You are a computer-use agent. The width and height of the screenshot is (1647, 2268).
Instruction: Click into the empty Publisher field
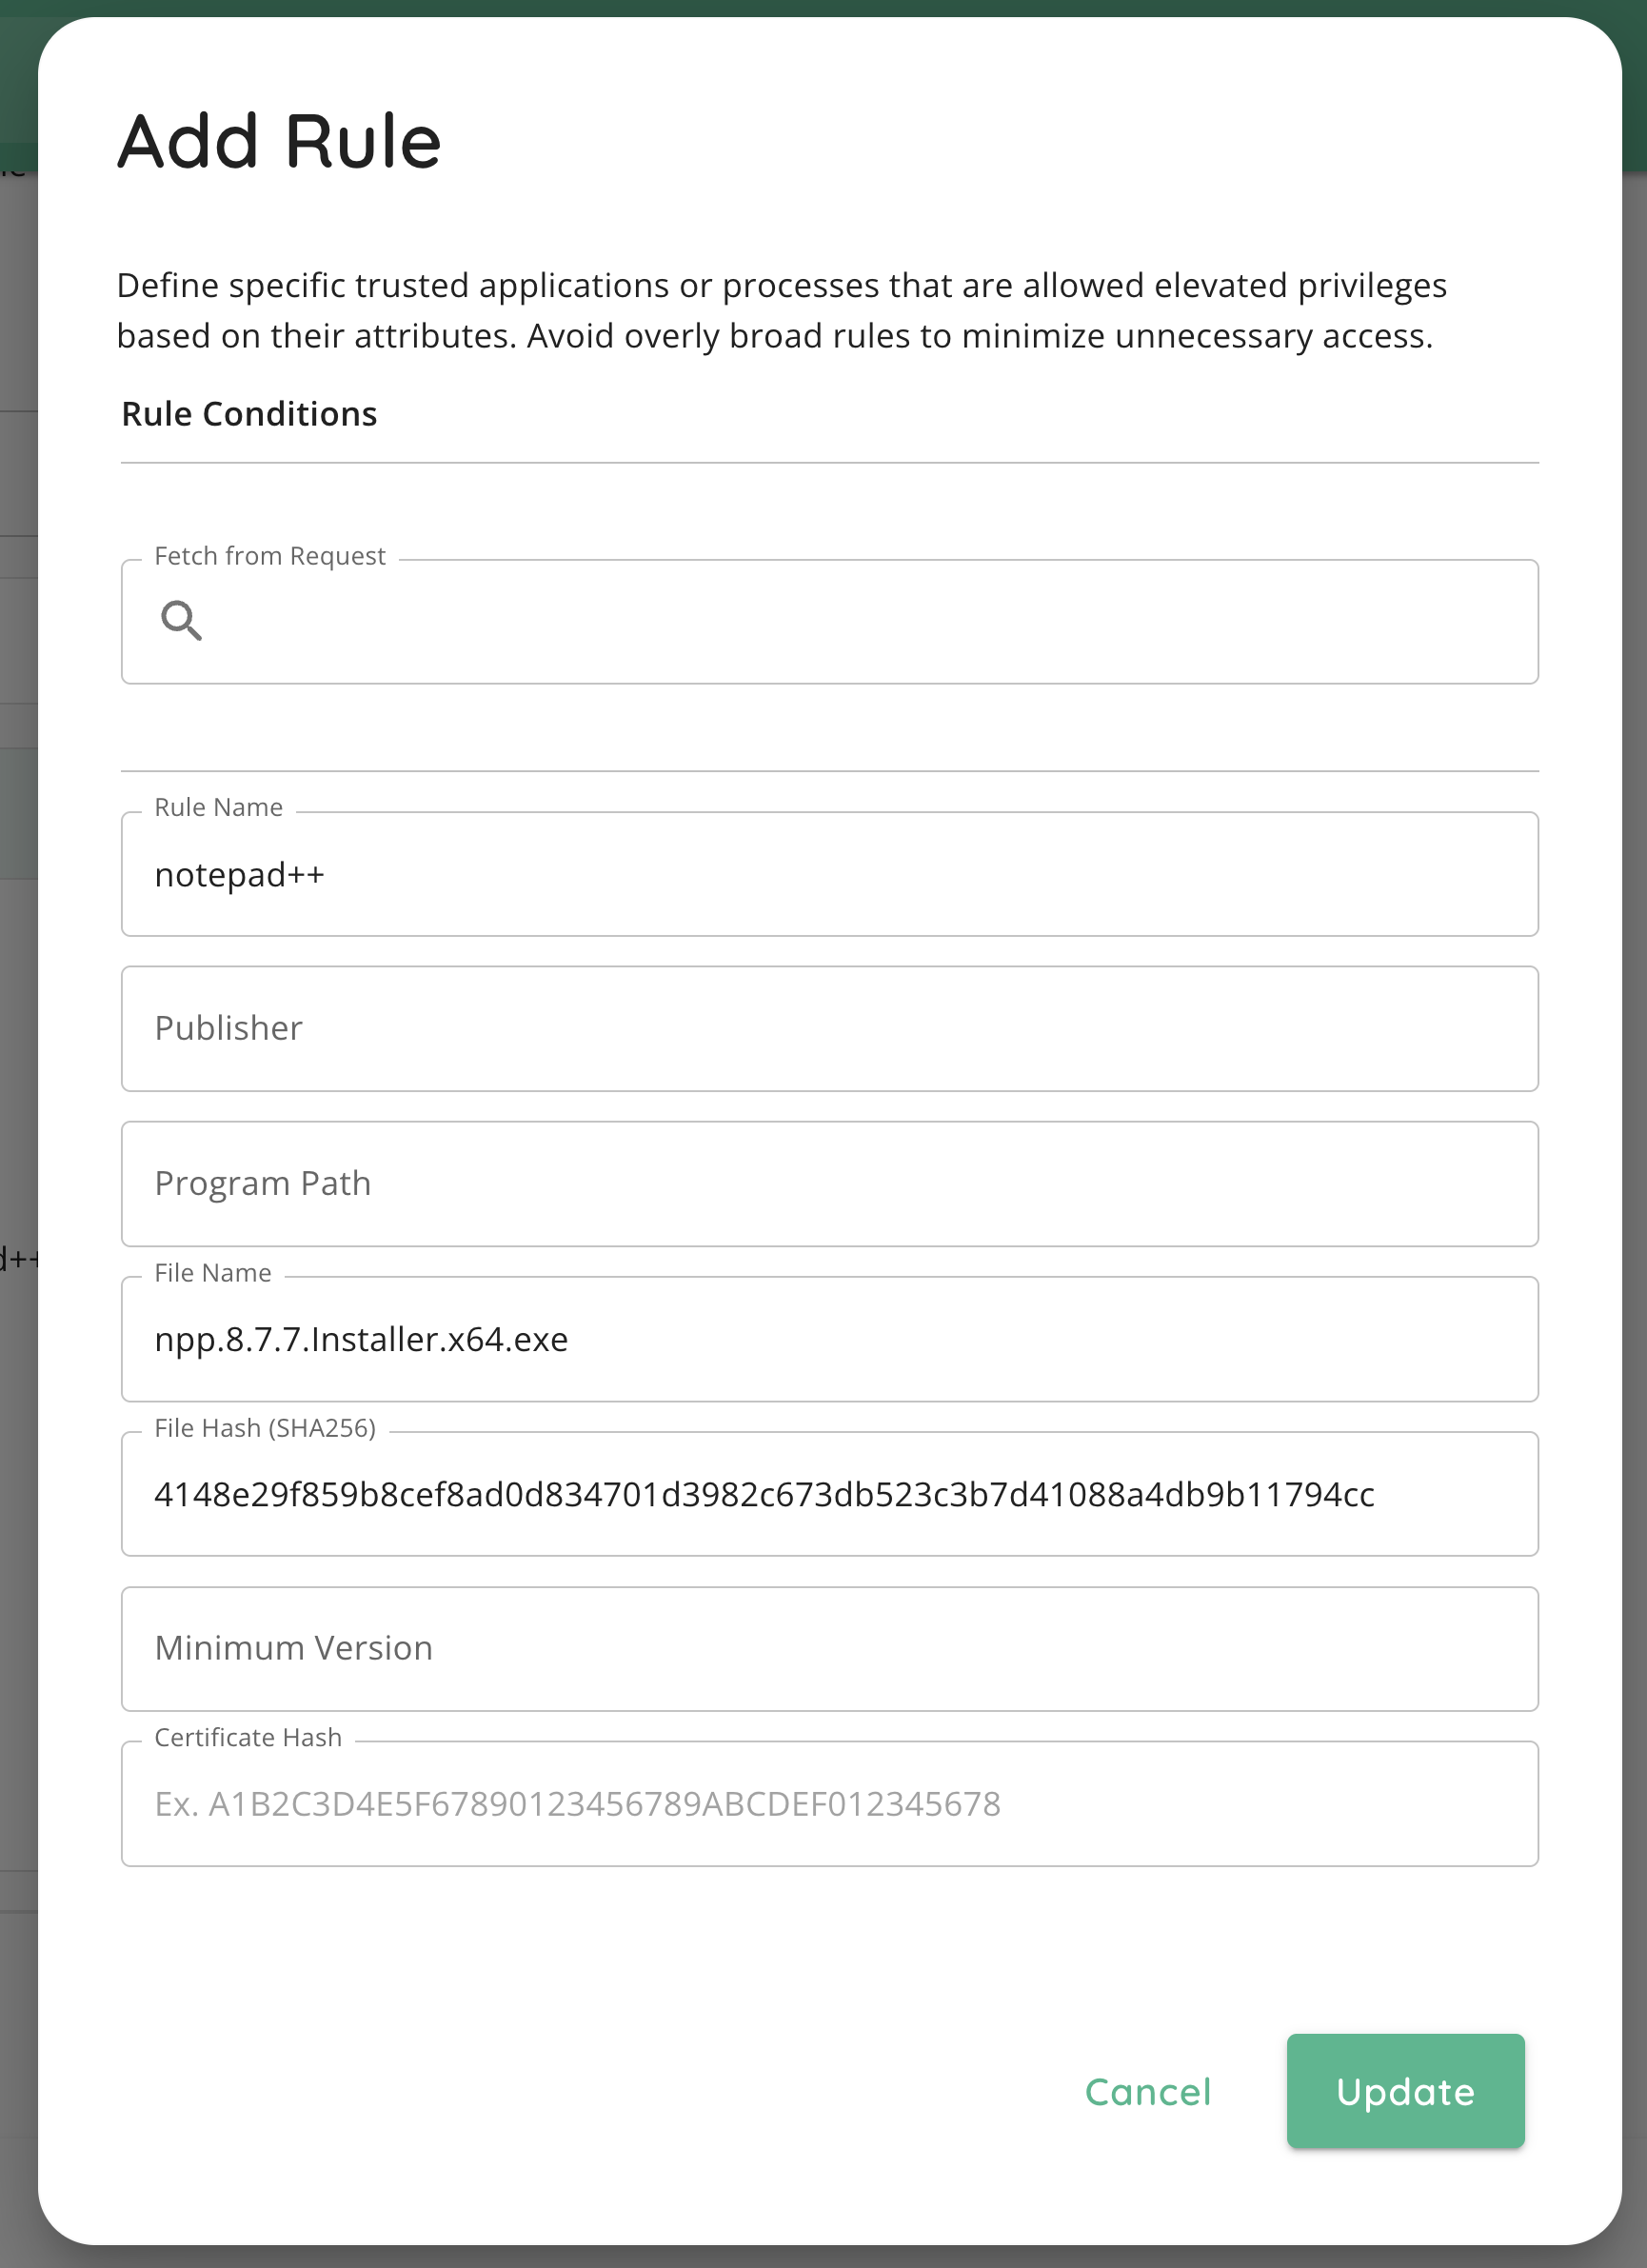(x=829, y=1029)
